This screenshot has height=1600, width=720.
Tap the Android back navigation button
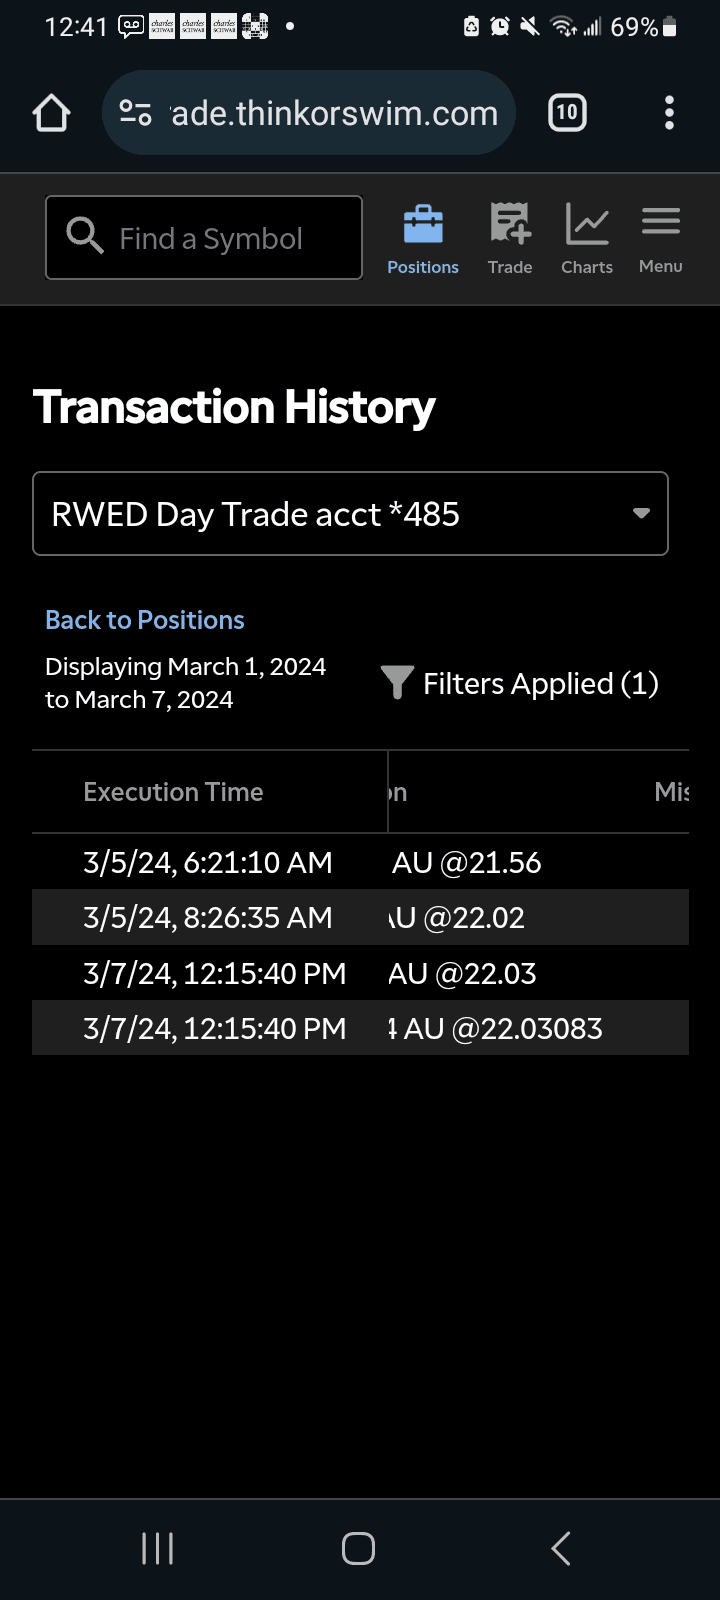tap(561, 1548)
